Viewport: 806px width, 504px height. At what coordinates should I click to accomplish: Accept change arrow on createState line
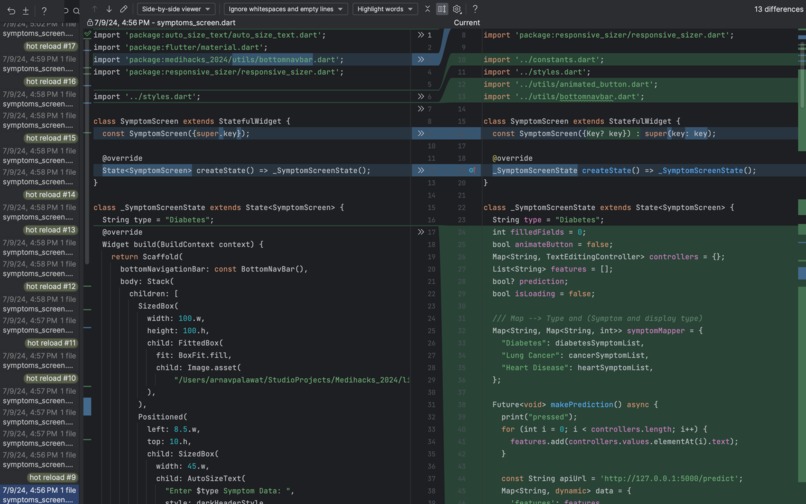(420, 171)
